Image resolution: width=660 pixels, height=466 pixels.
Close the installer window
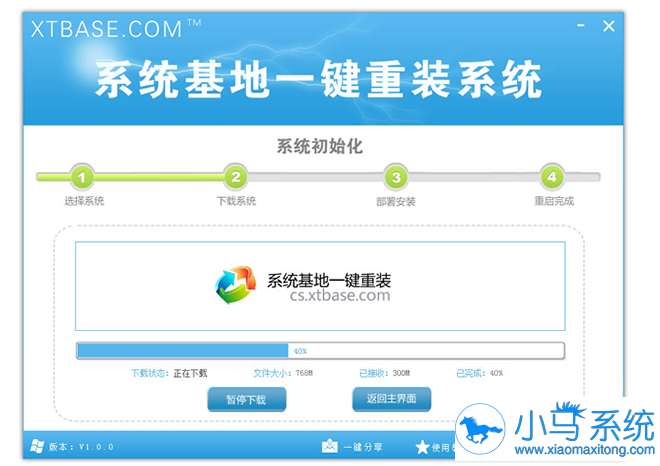tap(609, 26)
